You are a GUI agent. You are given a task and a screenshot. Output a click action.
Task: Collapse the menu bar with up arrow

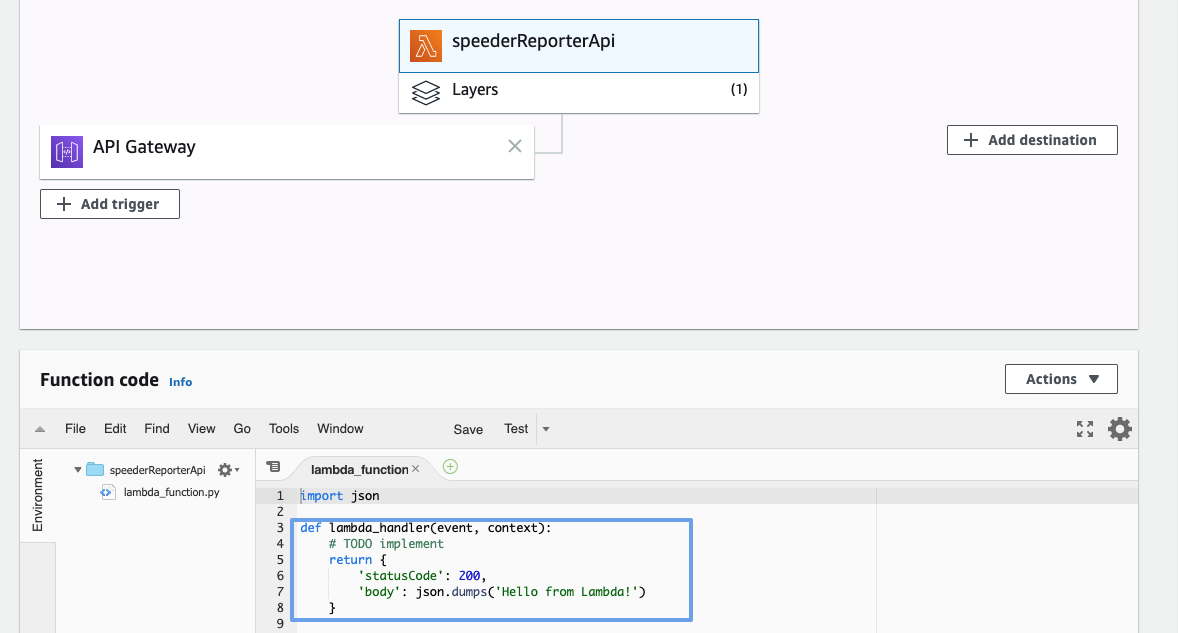pos(40,430)
